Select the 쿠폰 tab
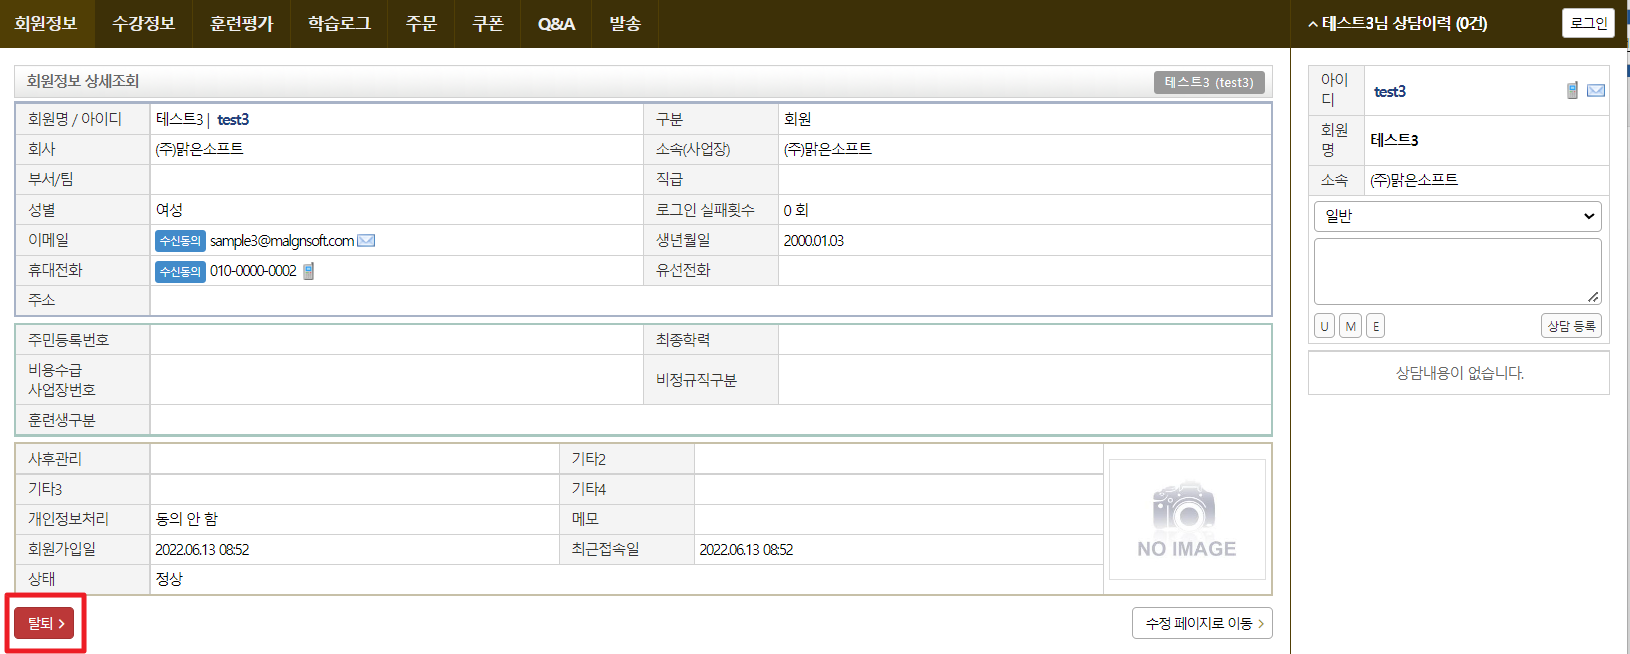The width and height of the screenshot is (1630, 654). (x=488, y=24)
